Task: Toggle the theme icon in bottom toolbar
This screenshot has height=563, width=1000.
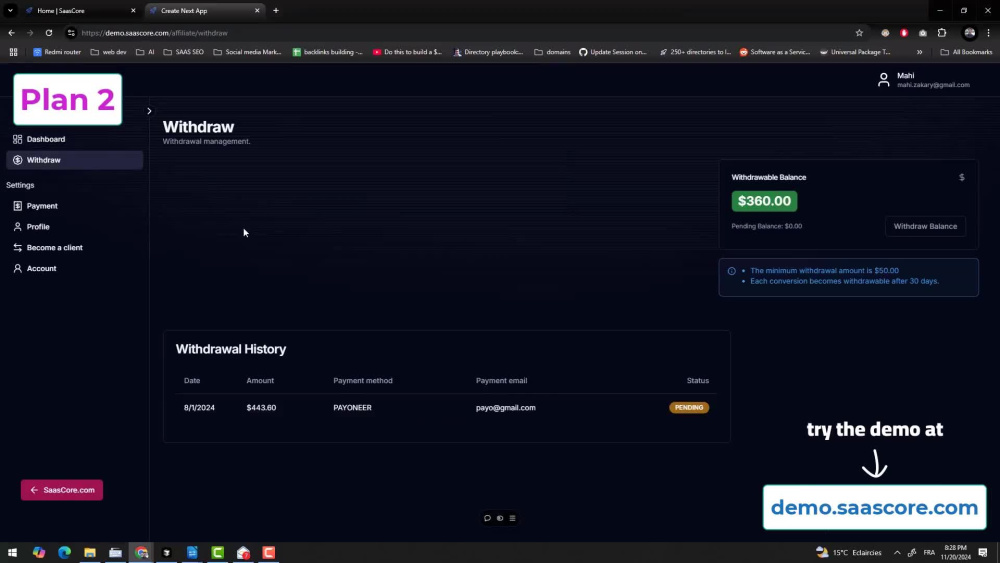Action: pos(500,518)
